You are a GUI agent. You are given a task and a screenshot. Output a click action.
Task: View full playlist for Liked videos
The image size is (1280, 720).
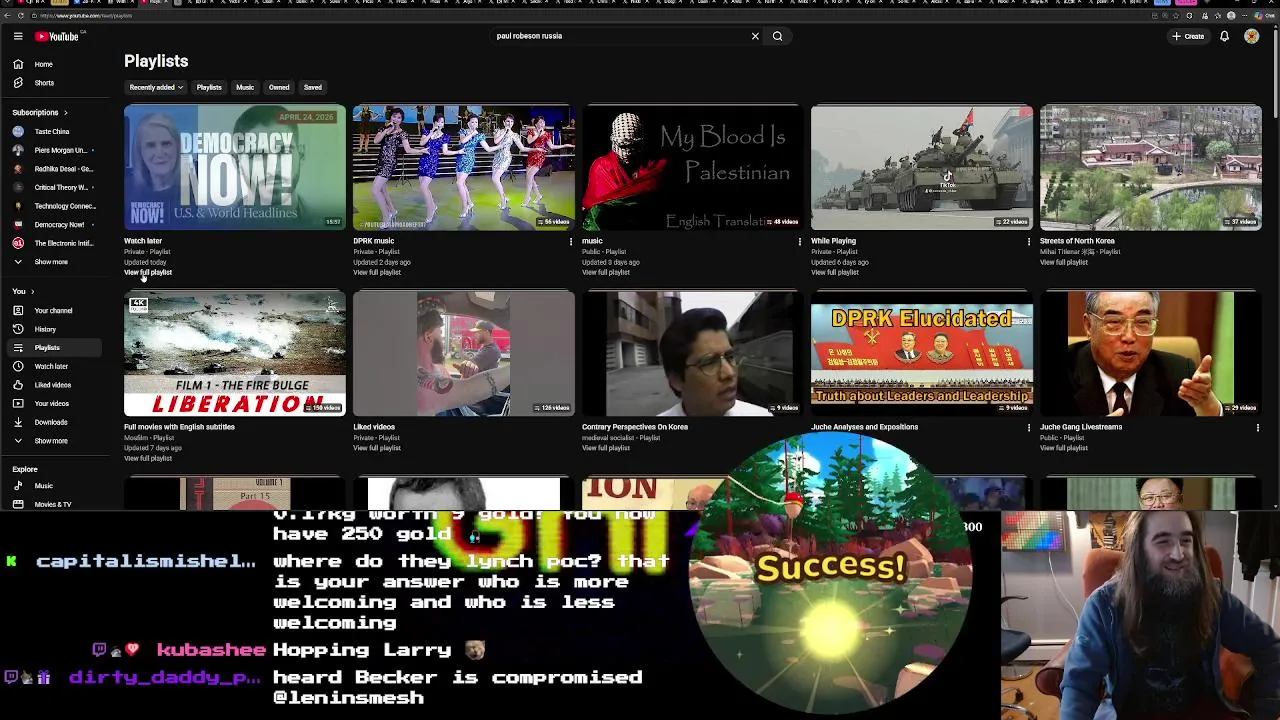[377, 448]
